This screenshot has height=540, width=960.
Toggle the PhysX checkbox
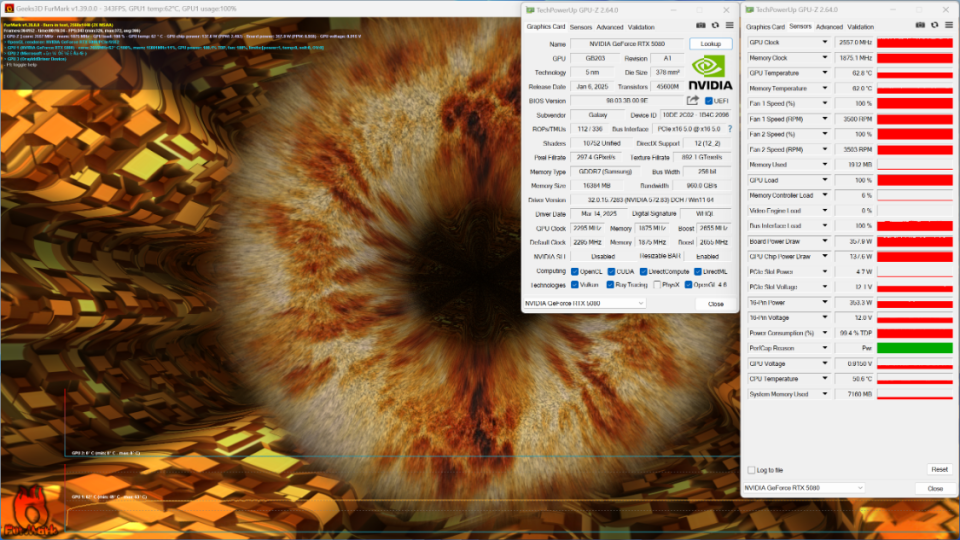[x=657, y=285]
